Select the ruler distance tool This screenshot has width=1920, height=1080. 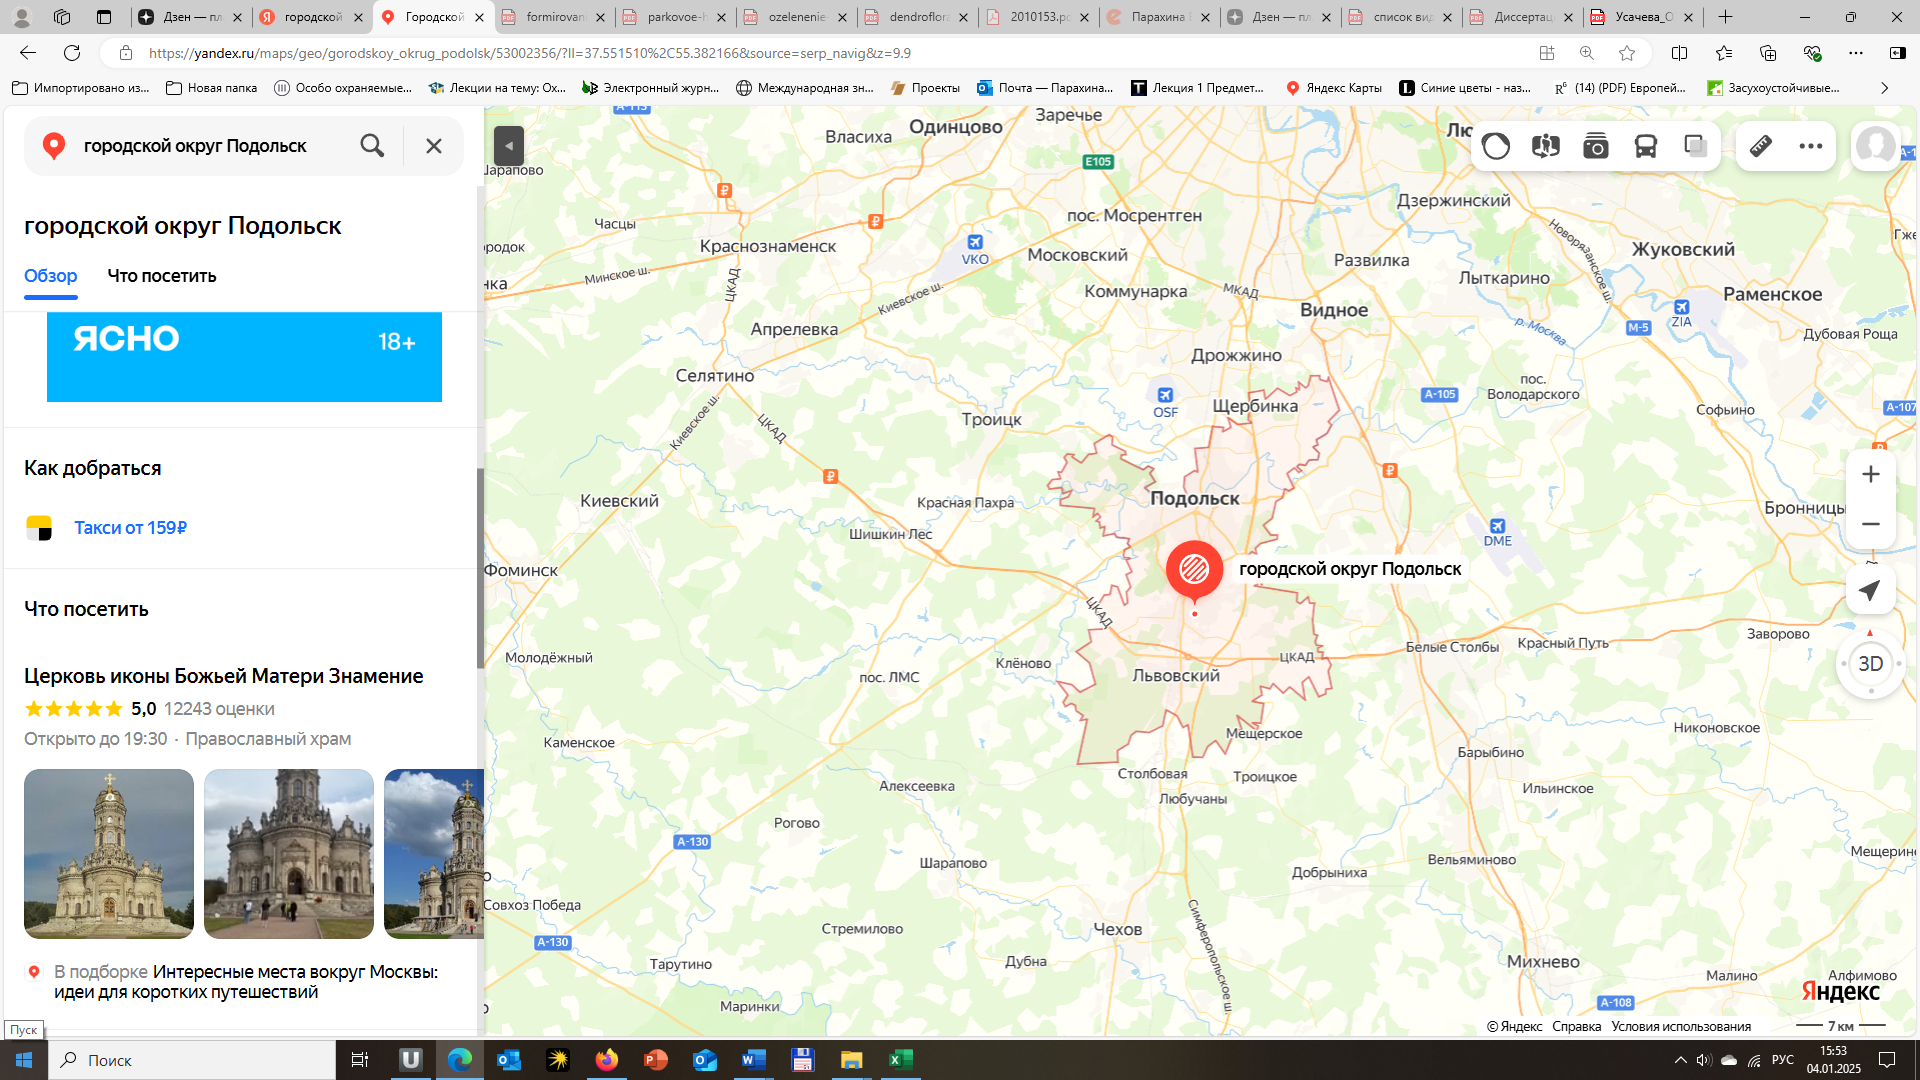pyautogui.click(x=1761, y=146)
